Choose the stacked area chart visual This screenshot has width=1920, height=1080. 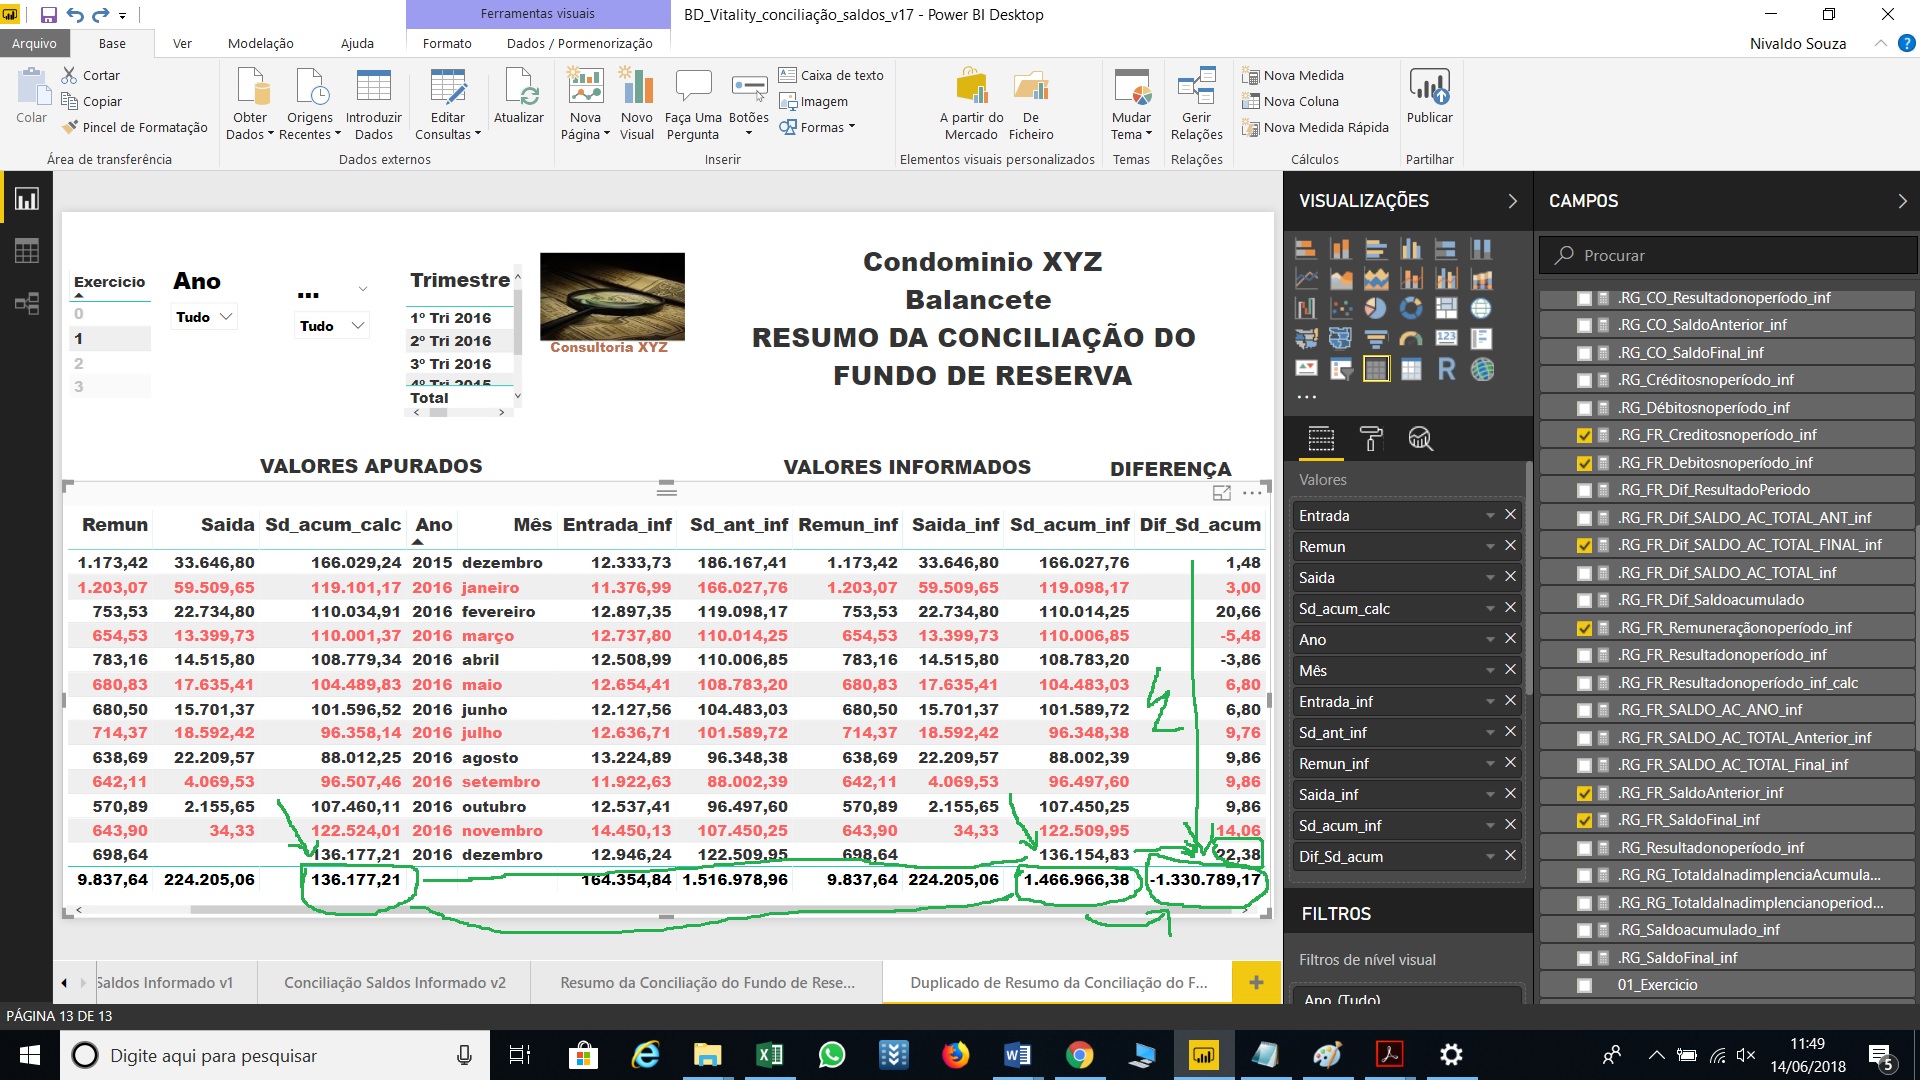(1376, 279)
